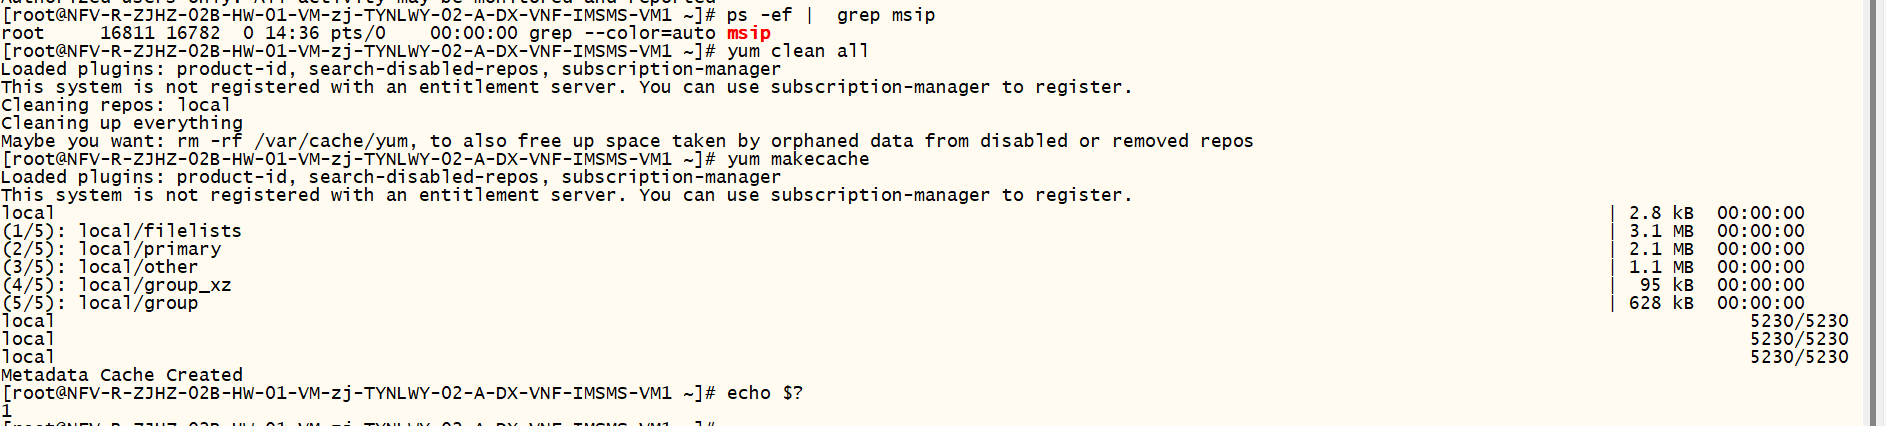Click the '(5/5): local/group' download entry
Screen dimensions: 1886x426
pyautogui.click(x=100, y=303)
